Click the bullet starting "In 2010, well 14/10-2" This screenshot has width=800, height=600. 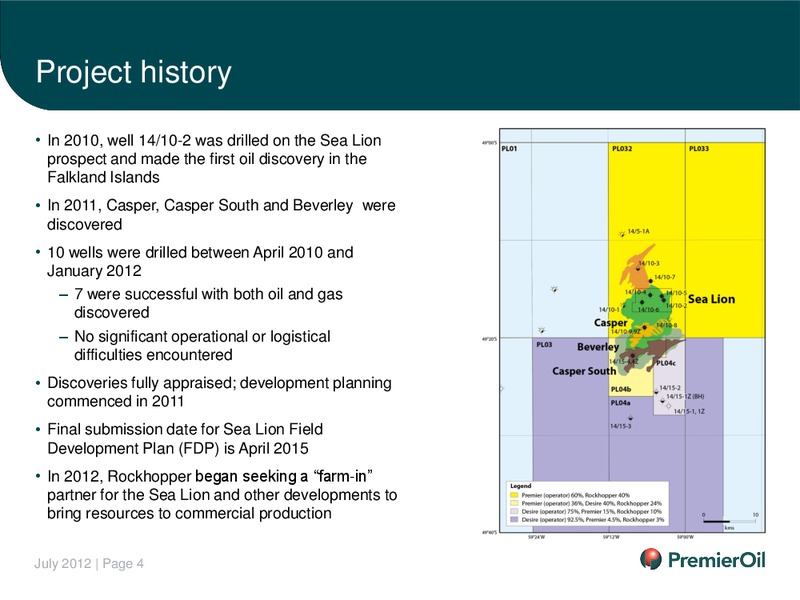214,159
